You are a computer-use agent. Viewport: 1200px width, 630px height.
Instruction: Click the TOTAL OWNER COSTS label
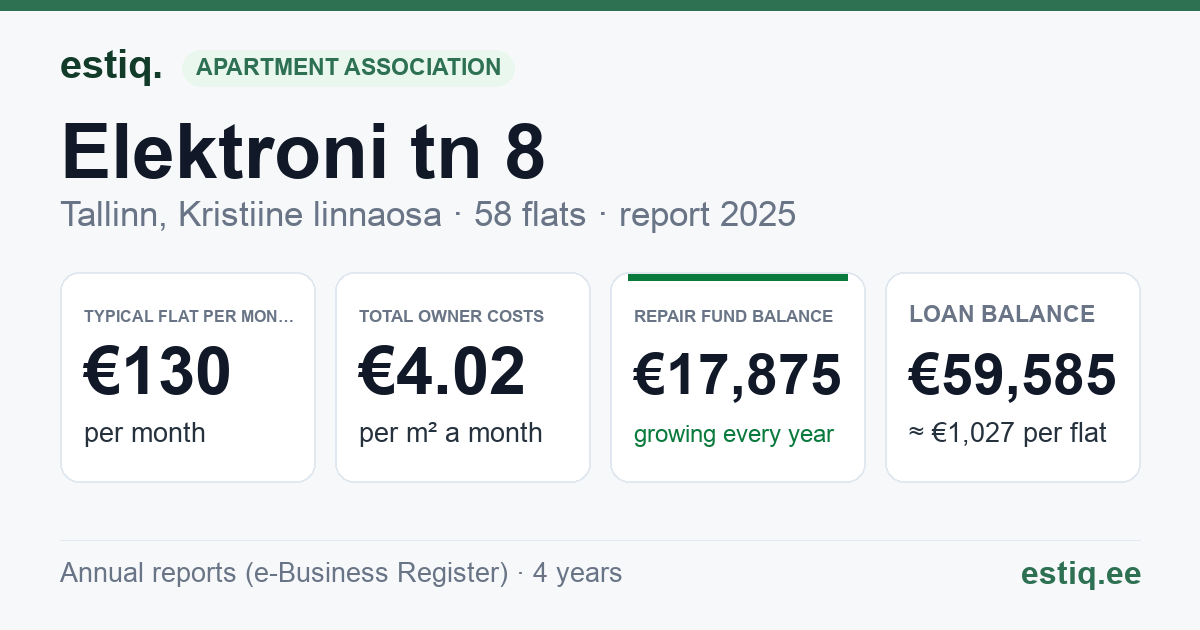coord(451,316)
